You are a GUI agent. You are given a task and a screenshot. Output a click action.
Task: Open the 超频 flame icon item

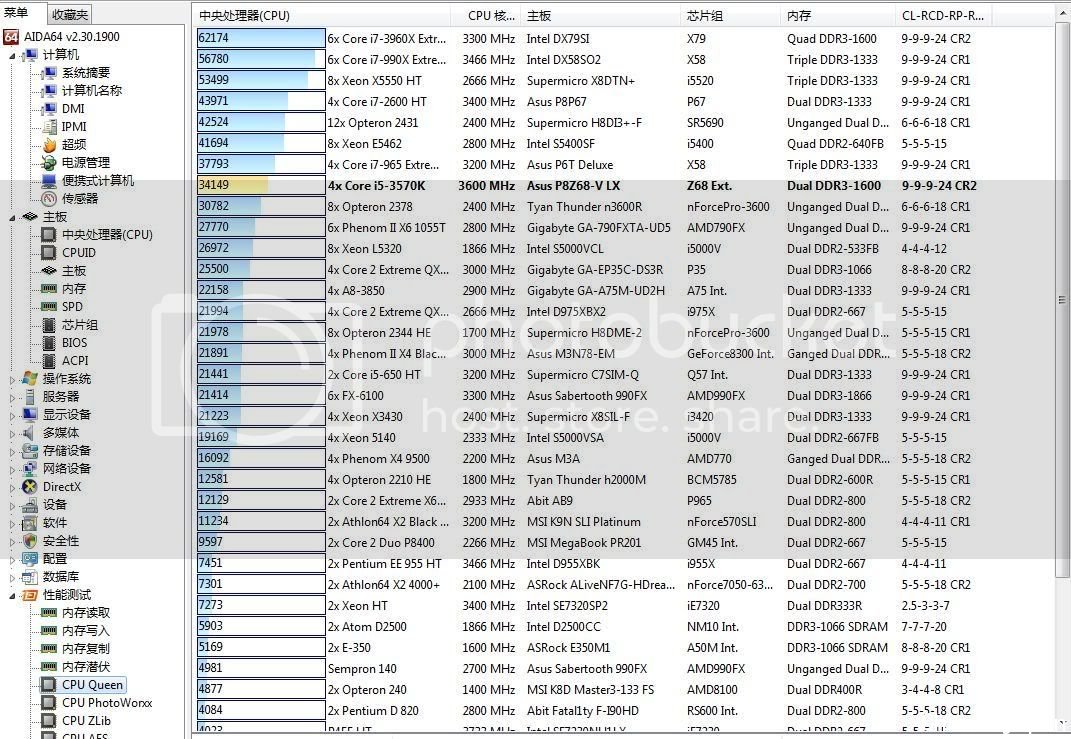point(48,145)
